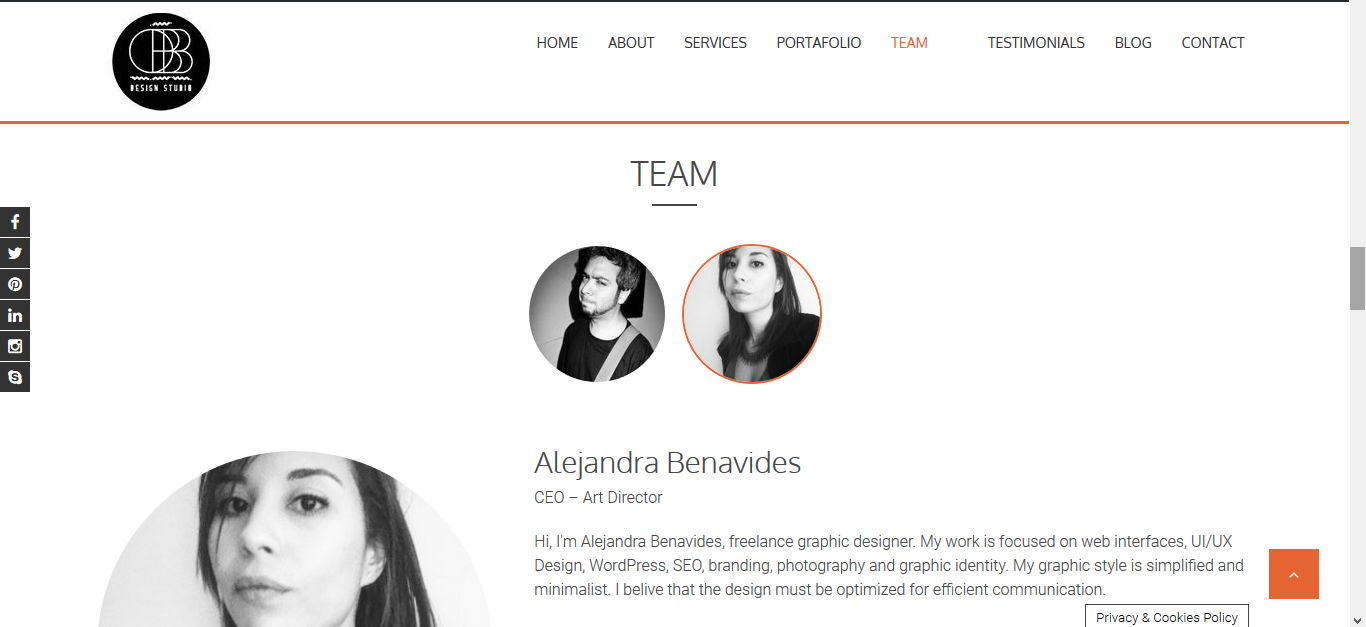Click the page vertical scrollbar thumb
1366x627 pixels.
click(1357, 278)
